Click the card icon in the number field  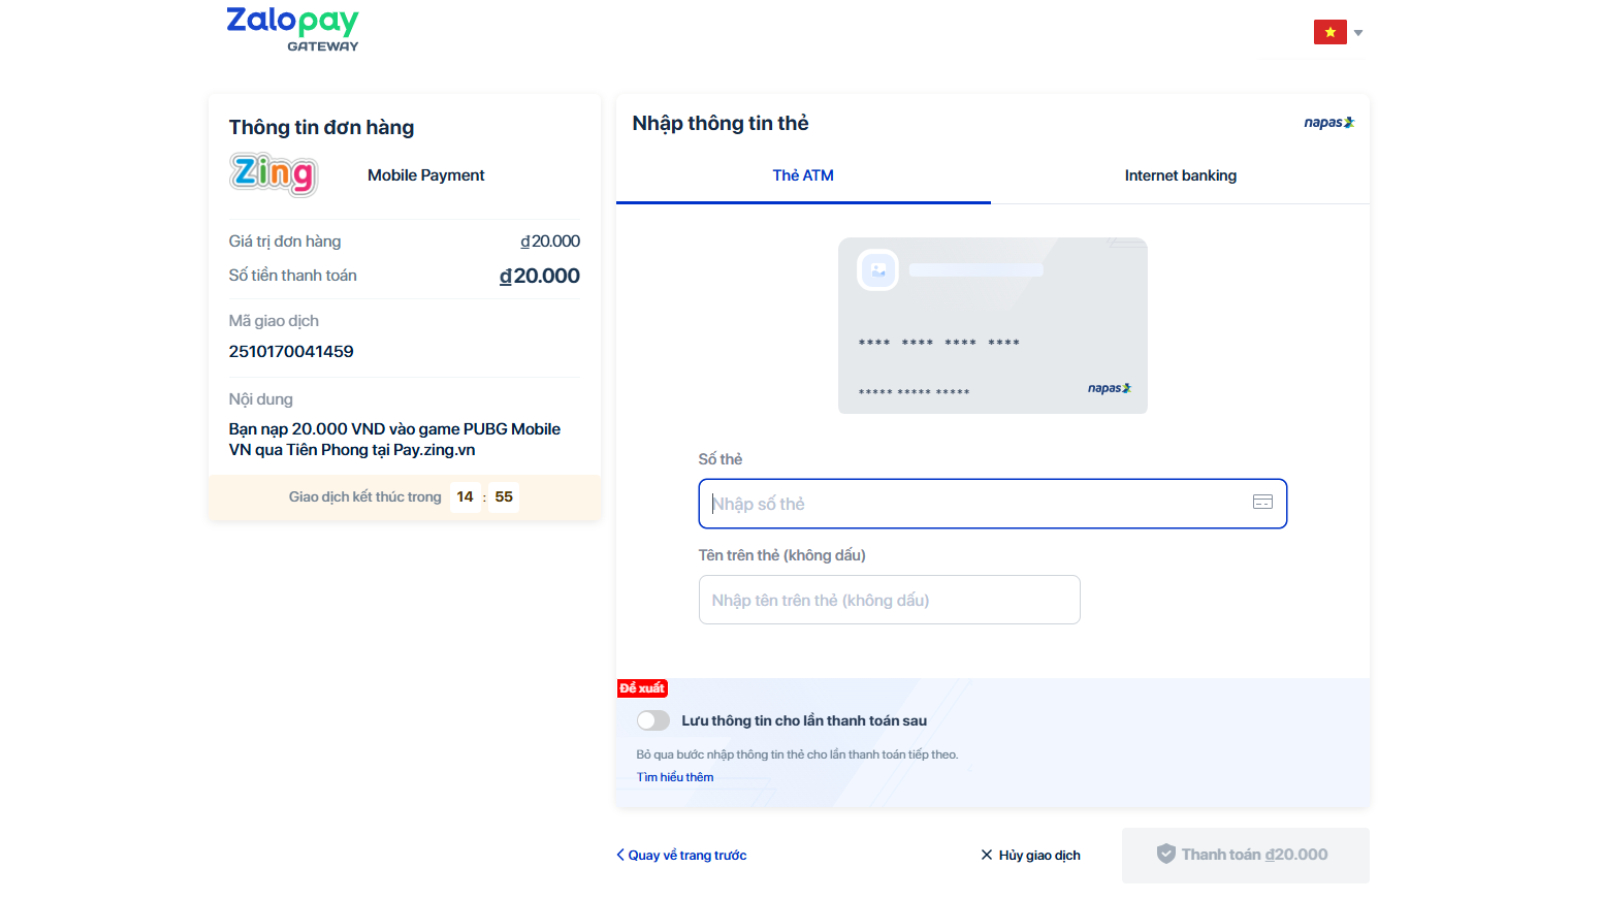point(1262,502)
